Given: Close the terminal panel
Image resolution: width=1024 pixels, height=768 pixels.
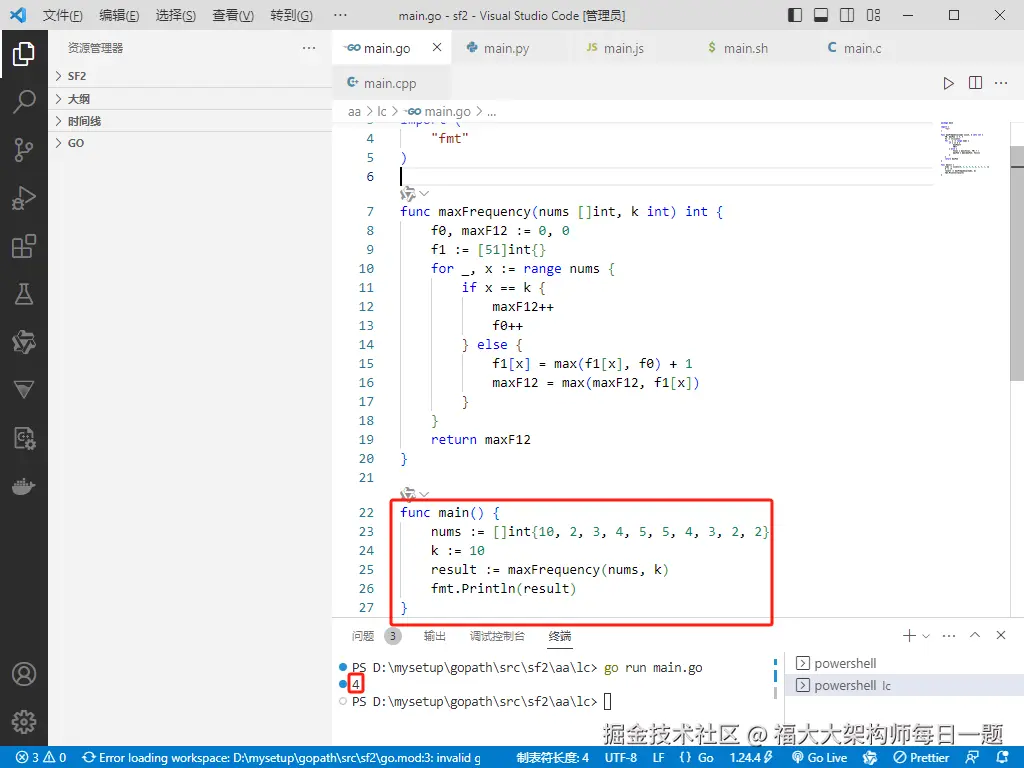Looking at the screenshot, I should (1000, 635).
